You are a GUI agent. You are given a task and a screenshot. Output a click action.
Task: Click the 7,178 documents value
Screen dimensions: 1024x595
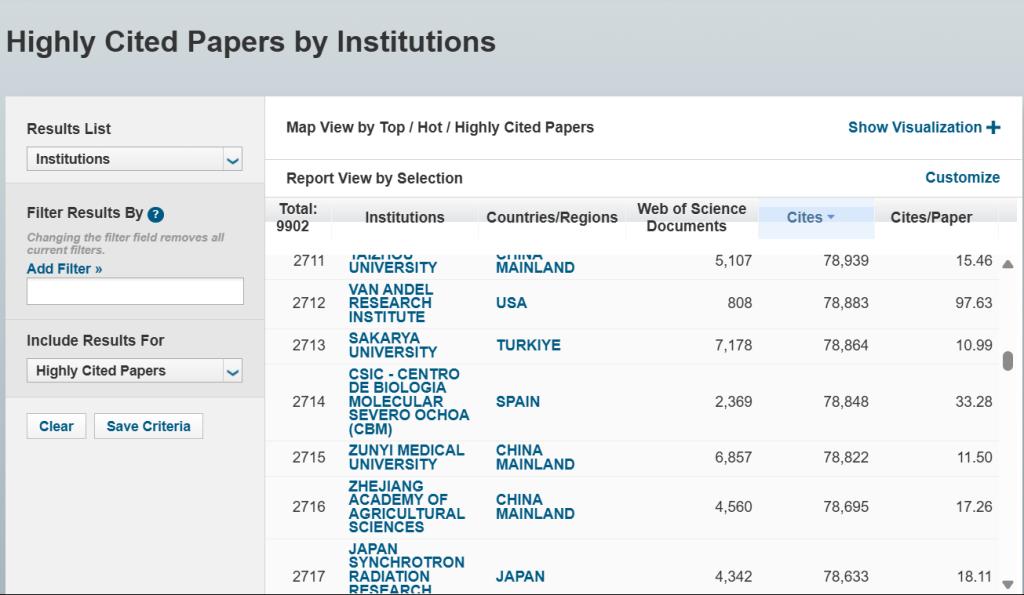coord(733,345)
